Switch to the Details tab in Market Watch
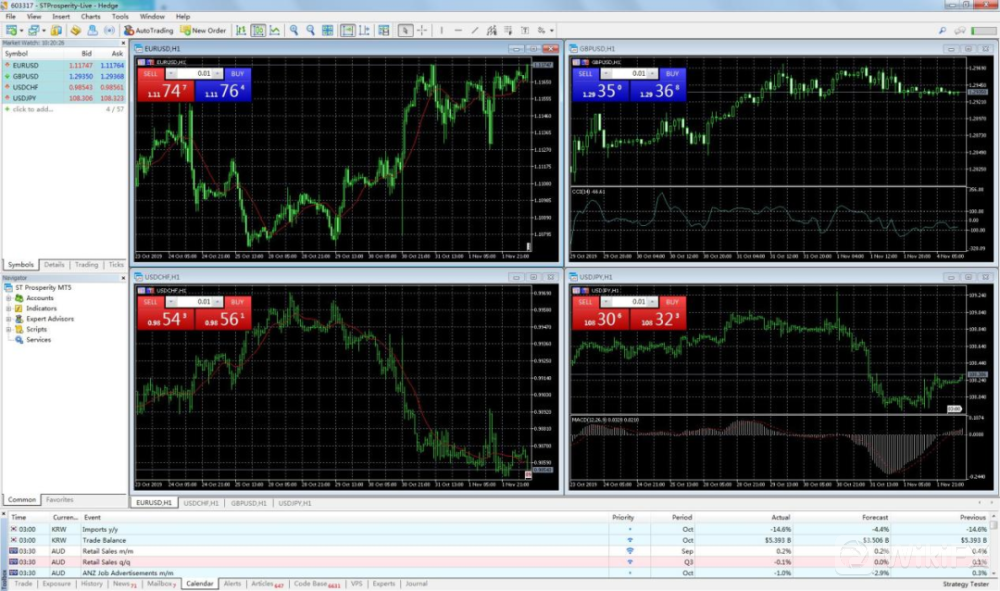This screenshot has height=591, width=1000. [x=54, y=265]
